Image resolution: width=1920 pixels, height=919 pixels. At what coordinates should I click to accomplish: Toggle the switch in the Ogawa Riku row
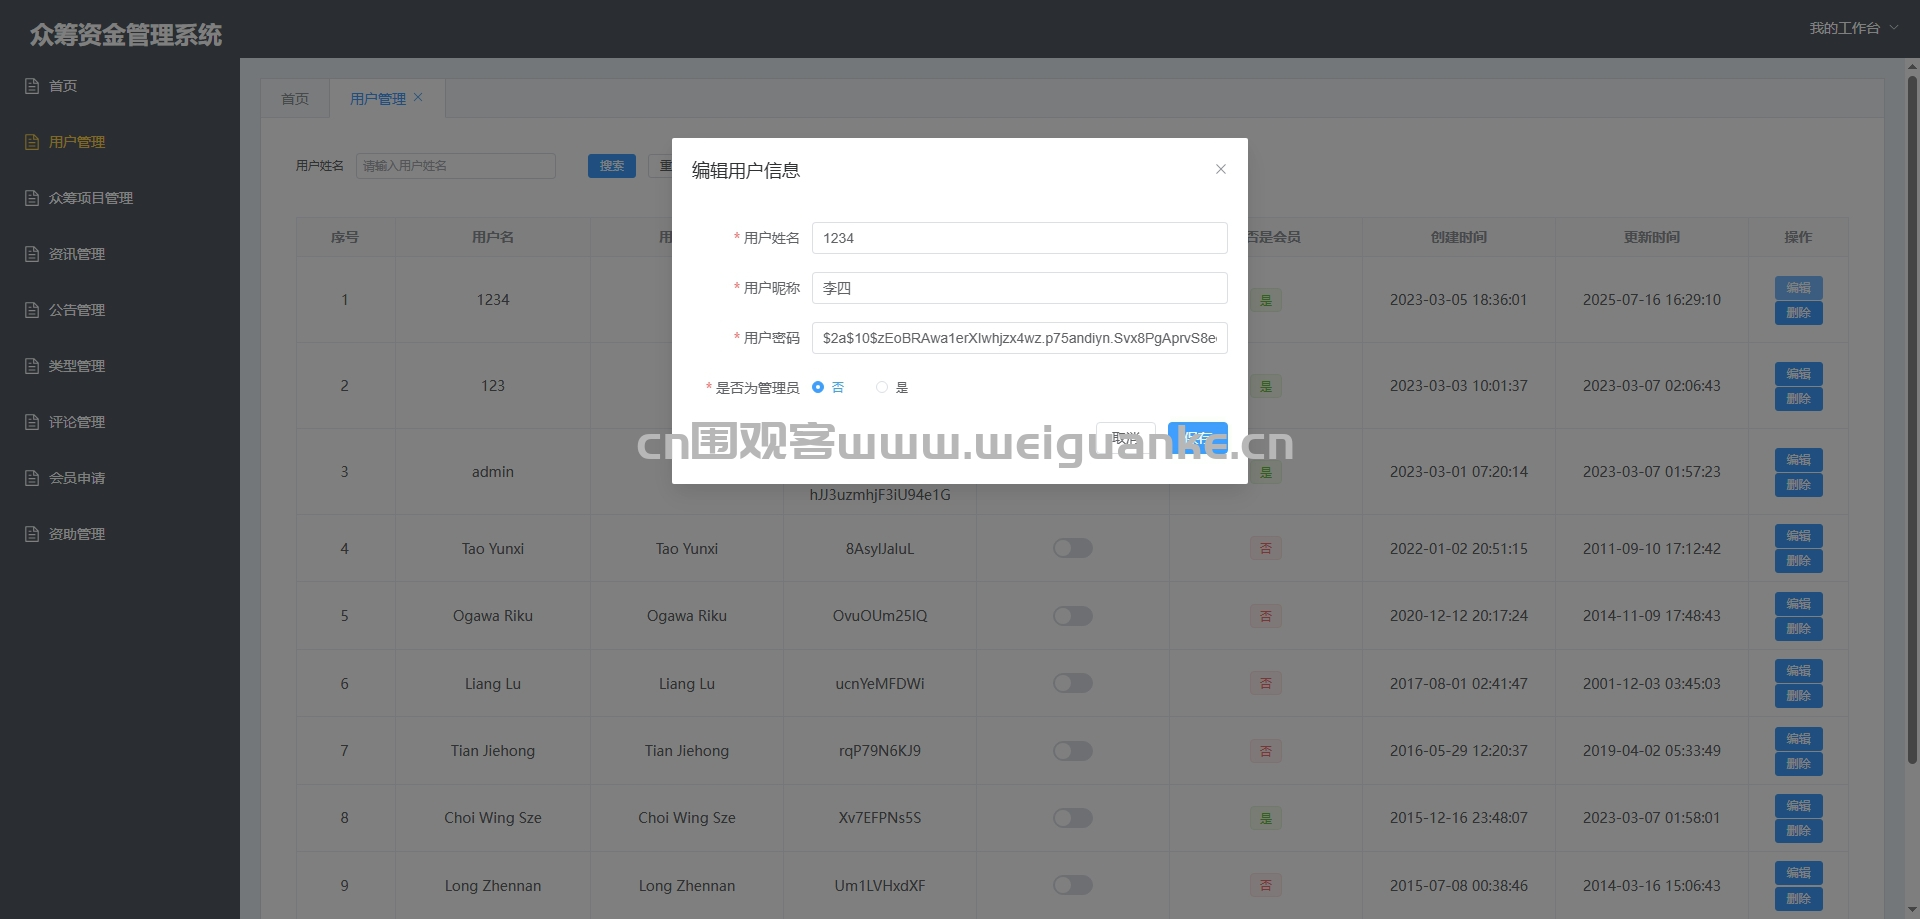coord(1073,616)
